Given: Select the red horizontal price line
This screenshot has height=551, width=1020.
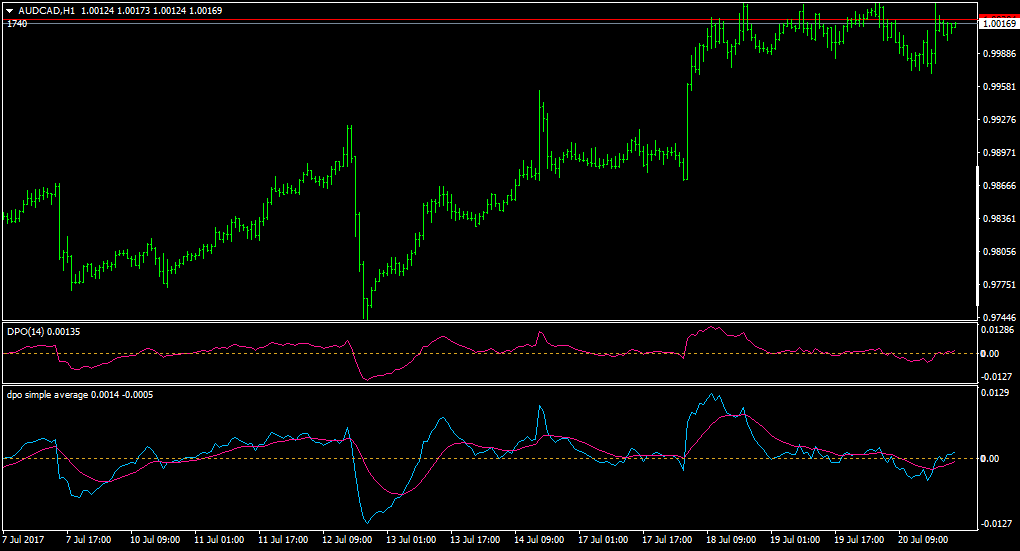Looking at the screenshot, I should coord(490,20).
